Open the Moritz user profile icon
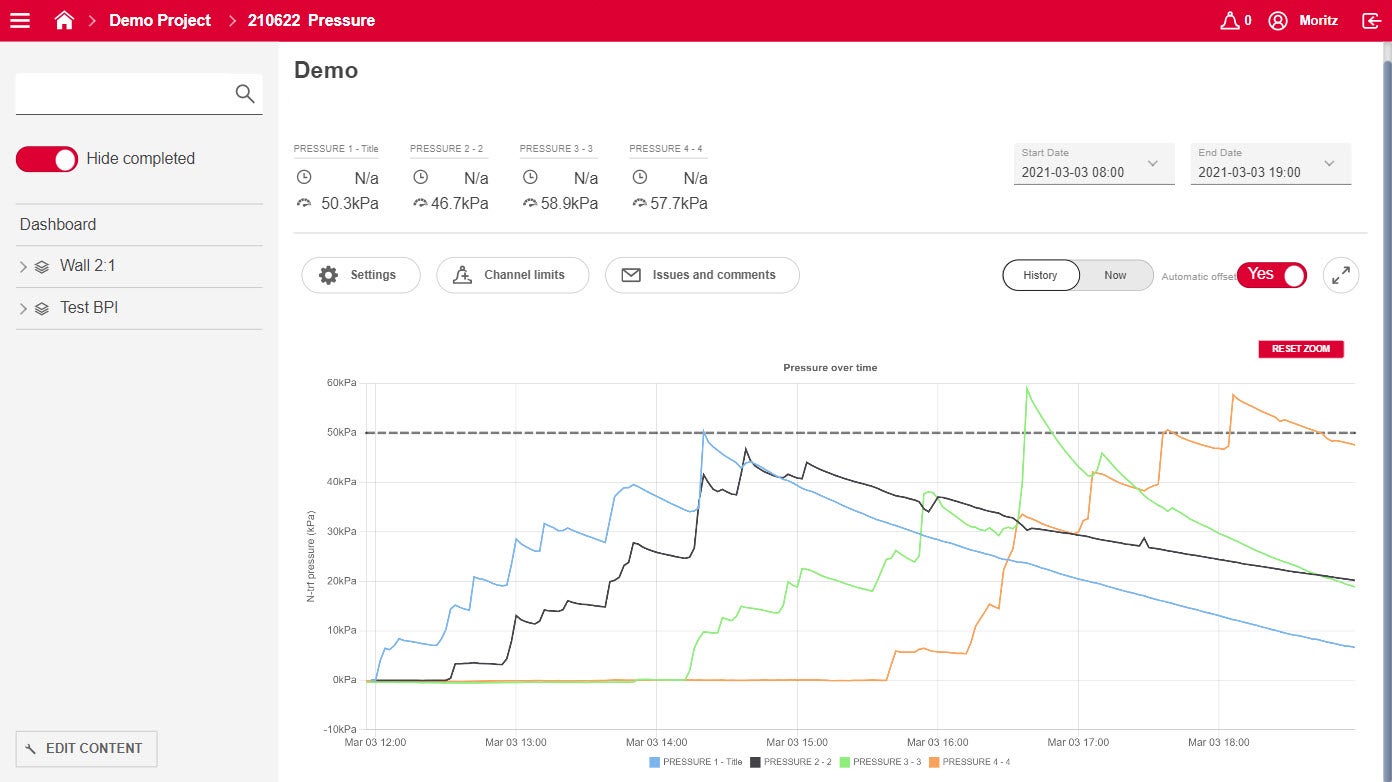 tap(1277, 20)
